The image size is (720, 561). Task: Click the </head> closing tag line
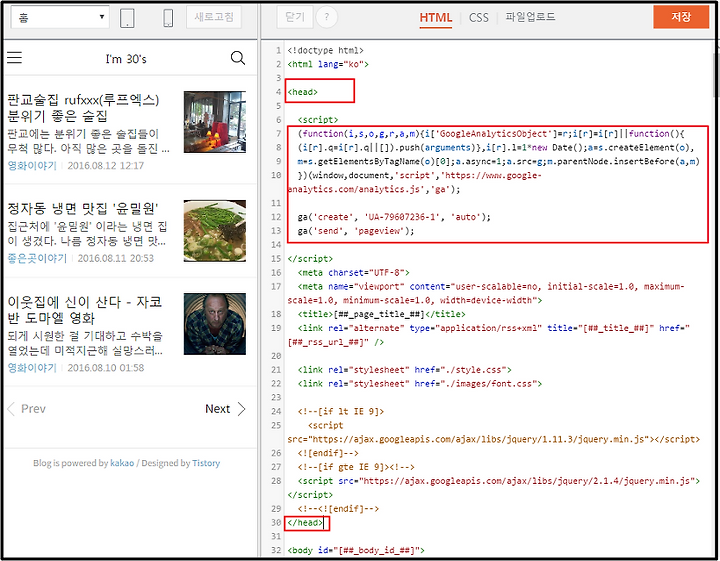click(305, 522)
